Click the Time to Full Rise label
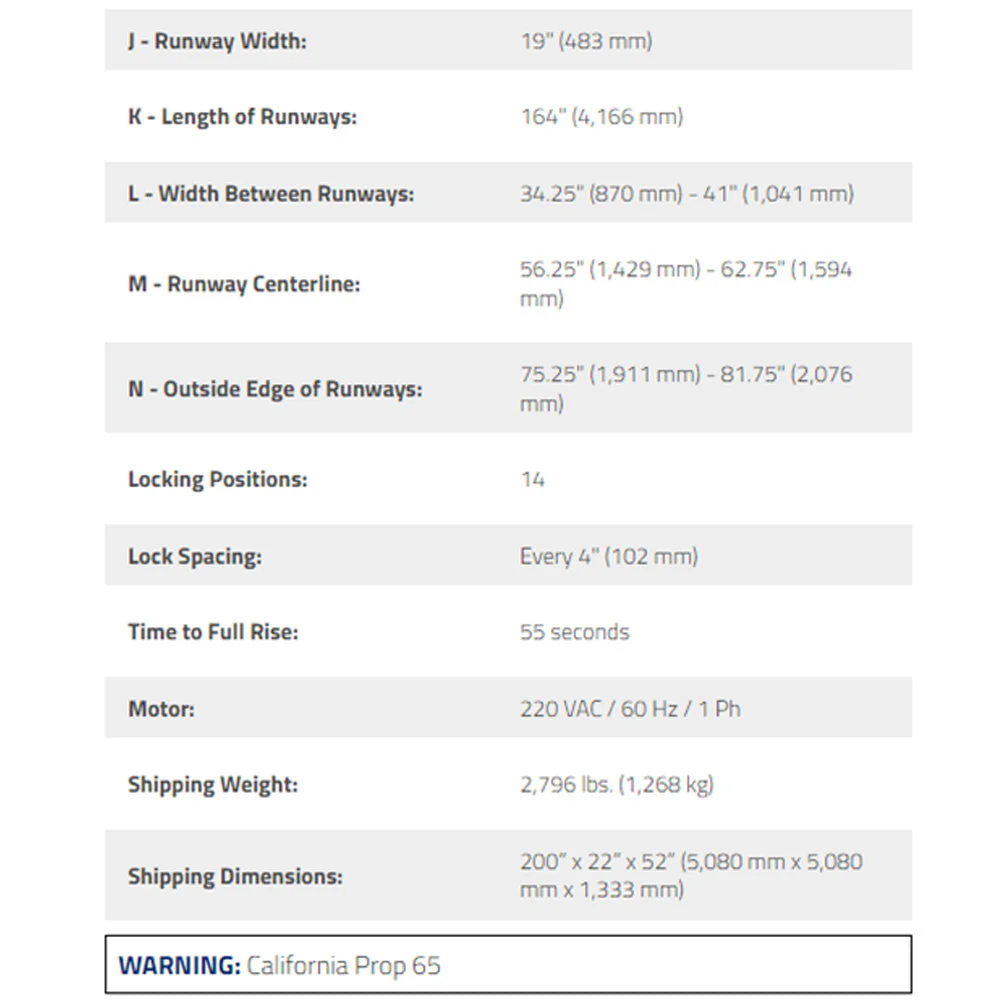 click(x=213, y=632)
